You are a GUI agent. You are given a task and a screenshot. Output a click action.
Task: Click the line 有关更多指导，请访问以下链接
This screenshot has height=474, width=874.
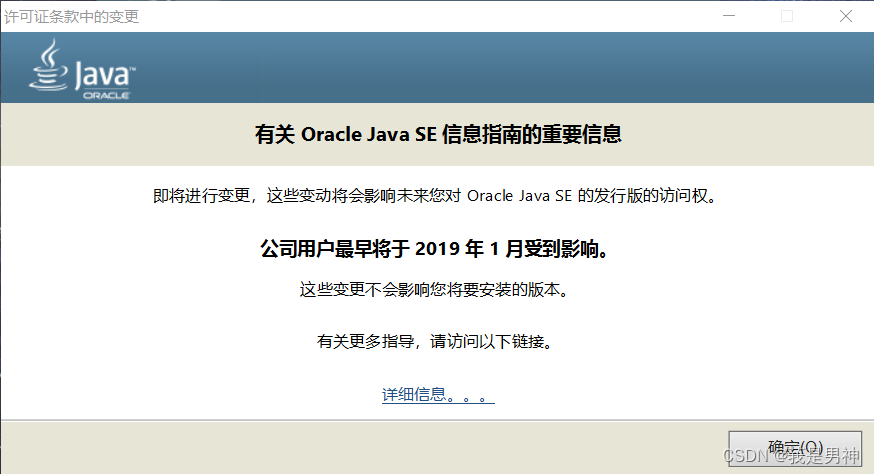(x=435, y=341)
